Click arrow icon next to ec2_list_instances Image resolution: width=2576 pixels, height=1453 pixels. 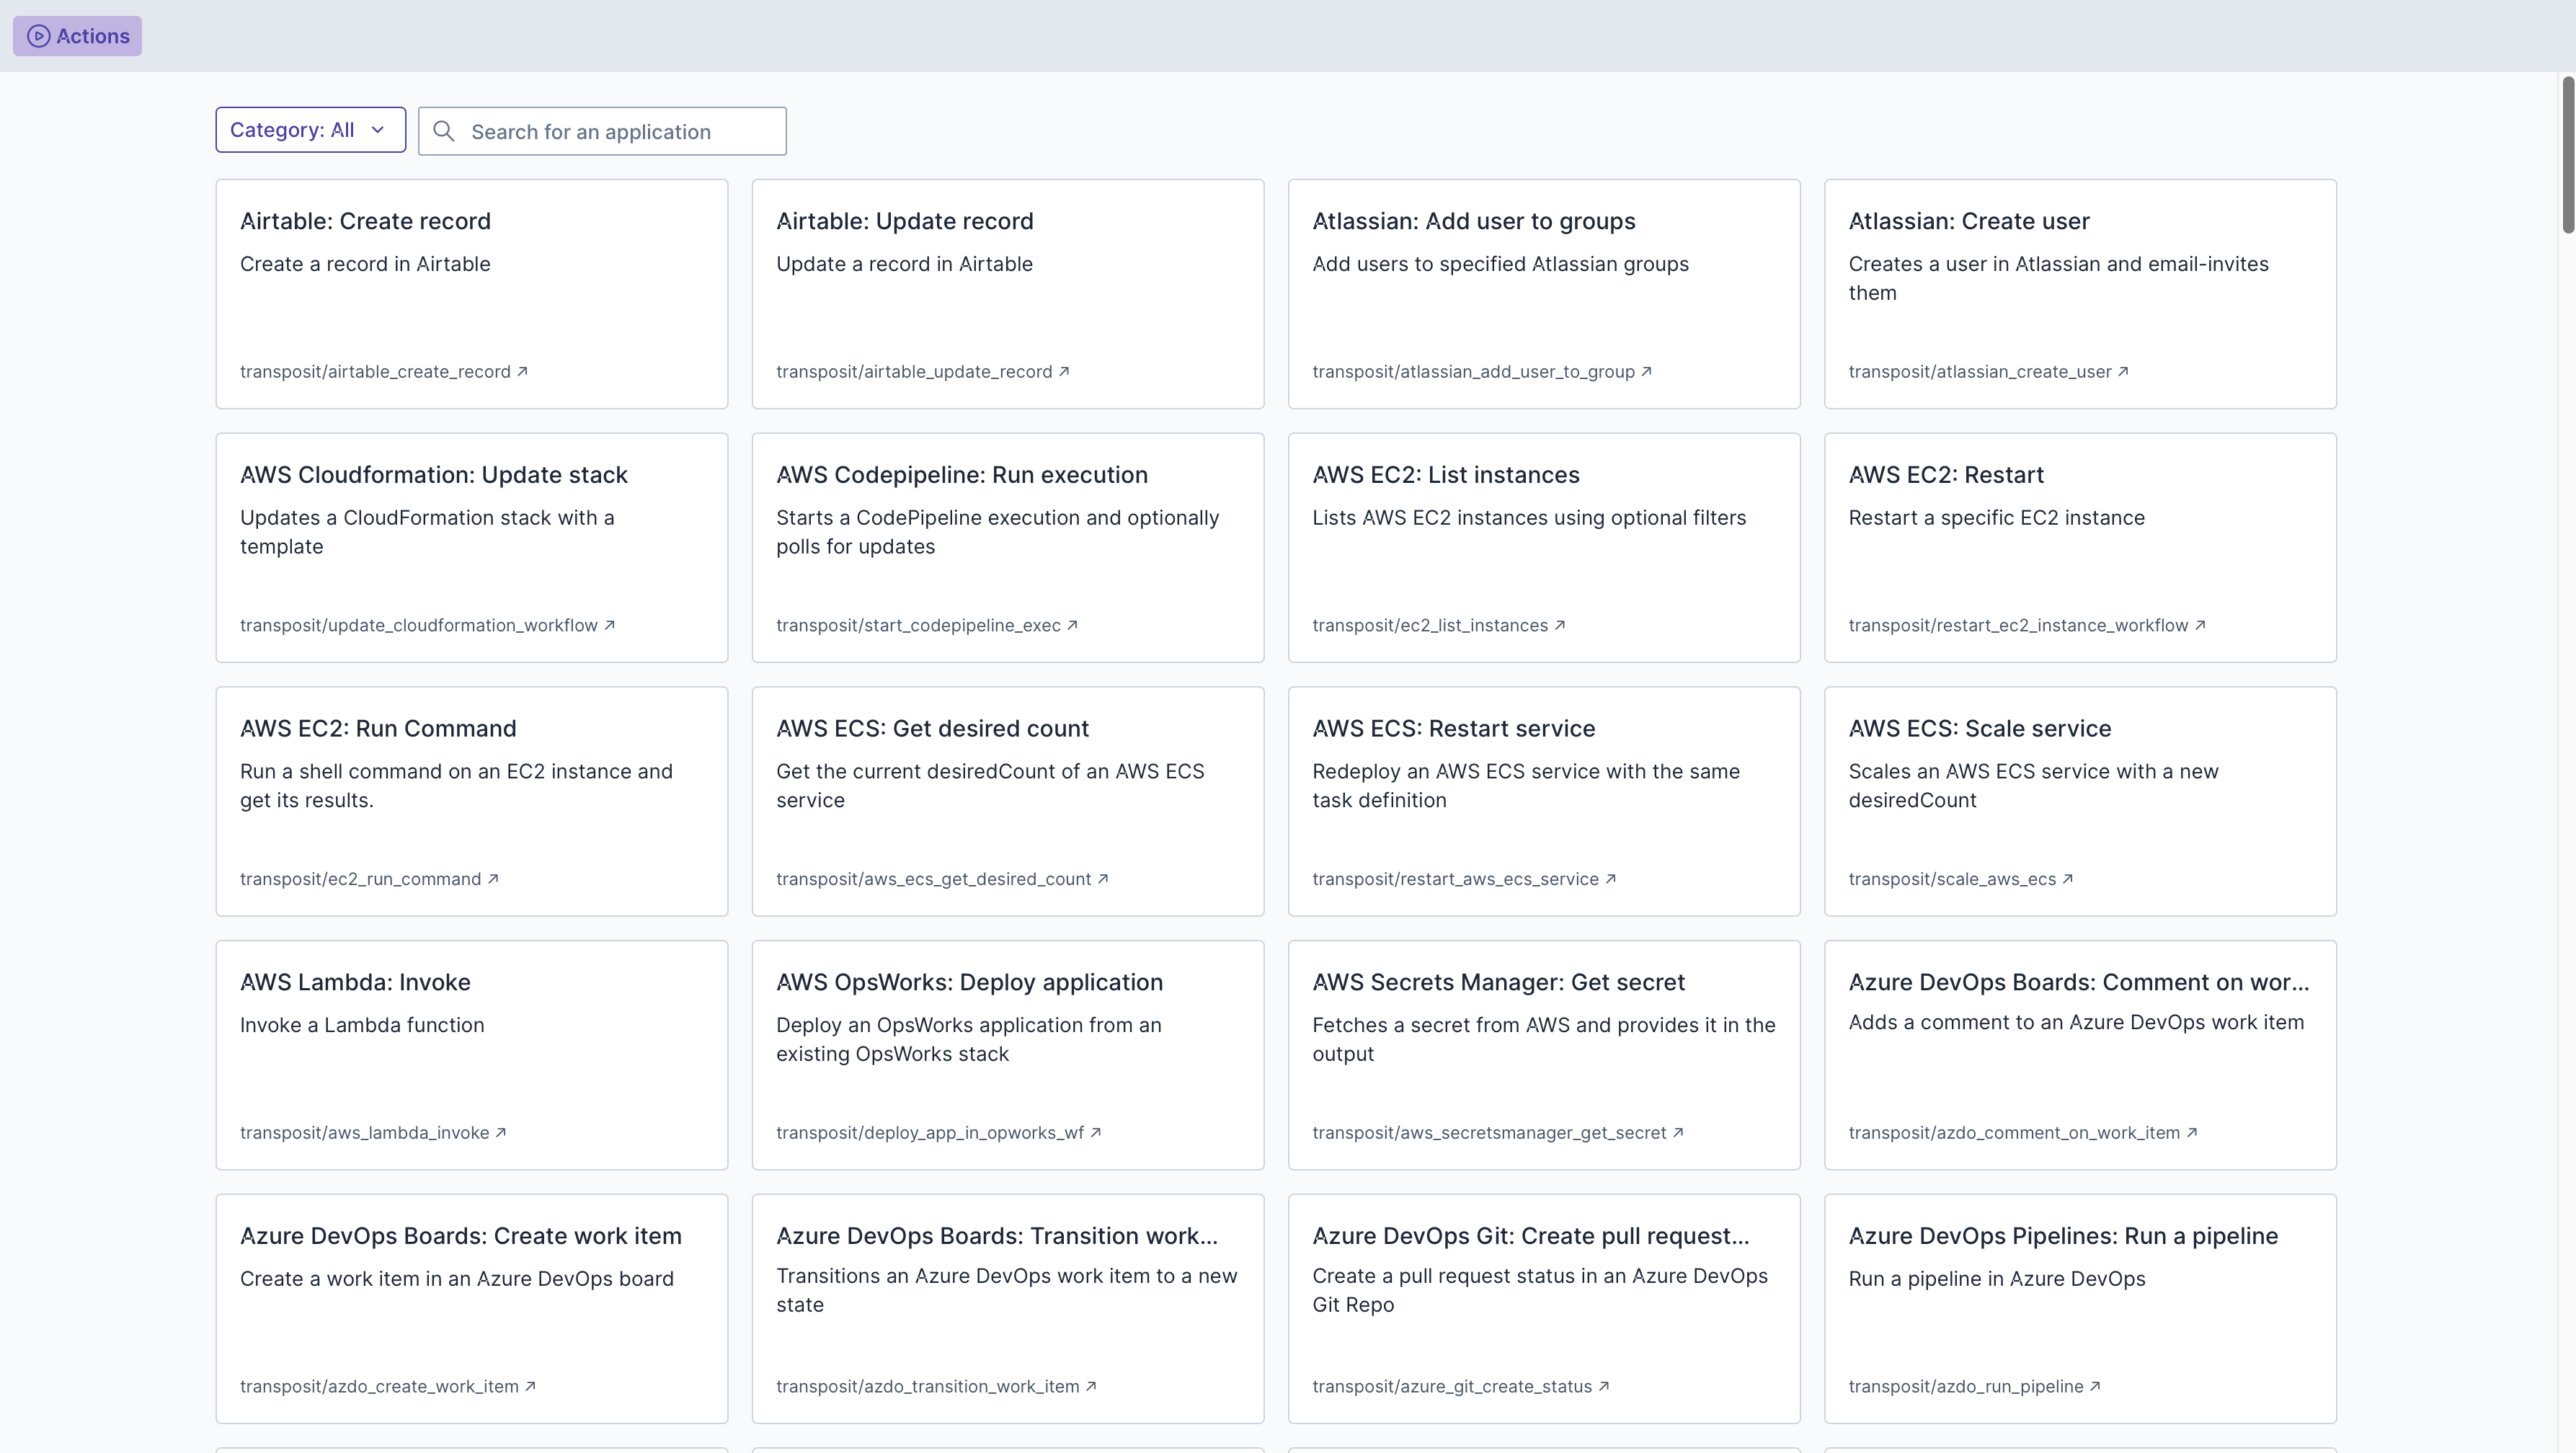(x=1560, y=625)
